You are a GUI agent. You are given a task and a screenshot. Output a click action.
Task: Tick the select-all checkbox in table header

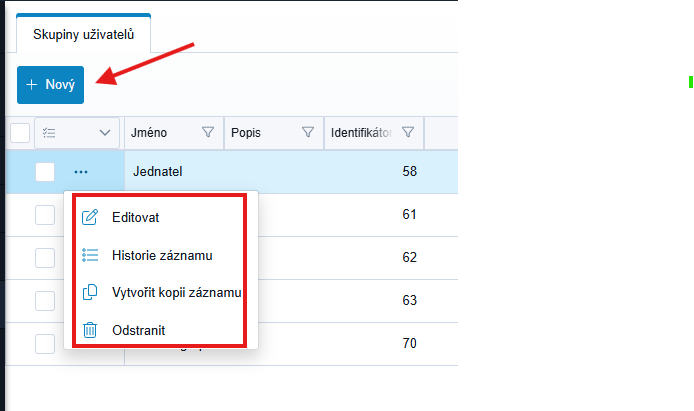click(x=20, y=132)
